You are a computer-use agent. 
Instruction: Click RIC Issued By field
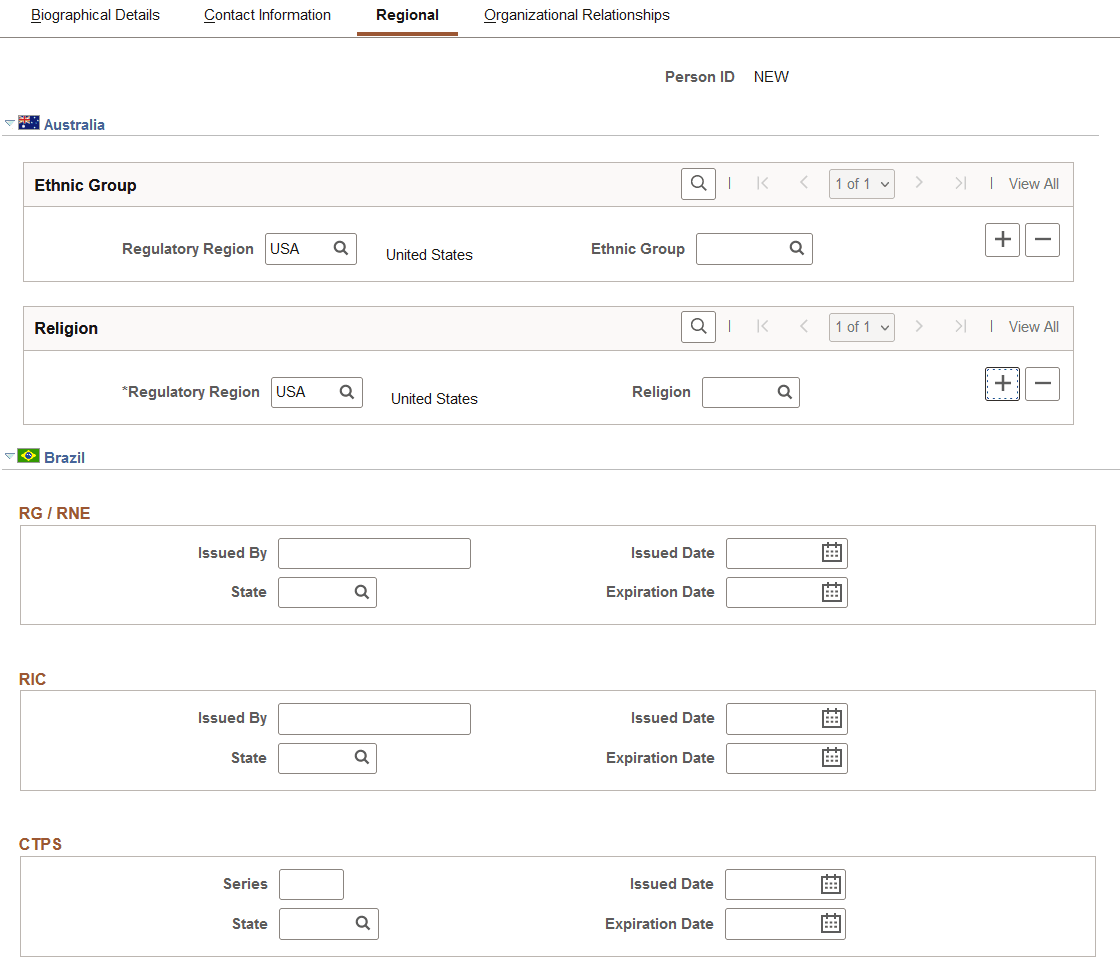pos(374,719)
